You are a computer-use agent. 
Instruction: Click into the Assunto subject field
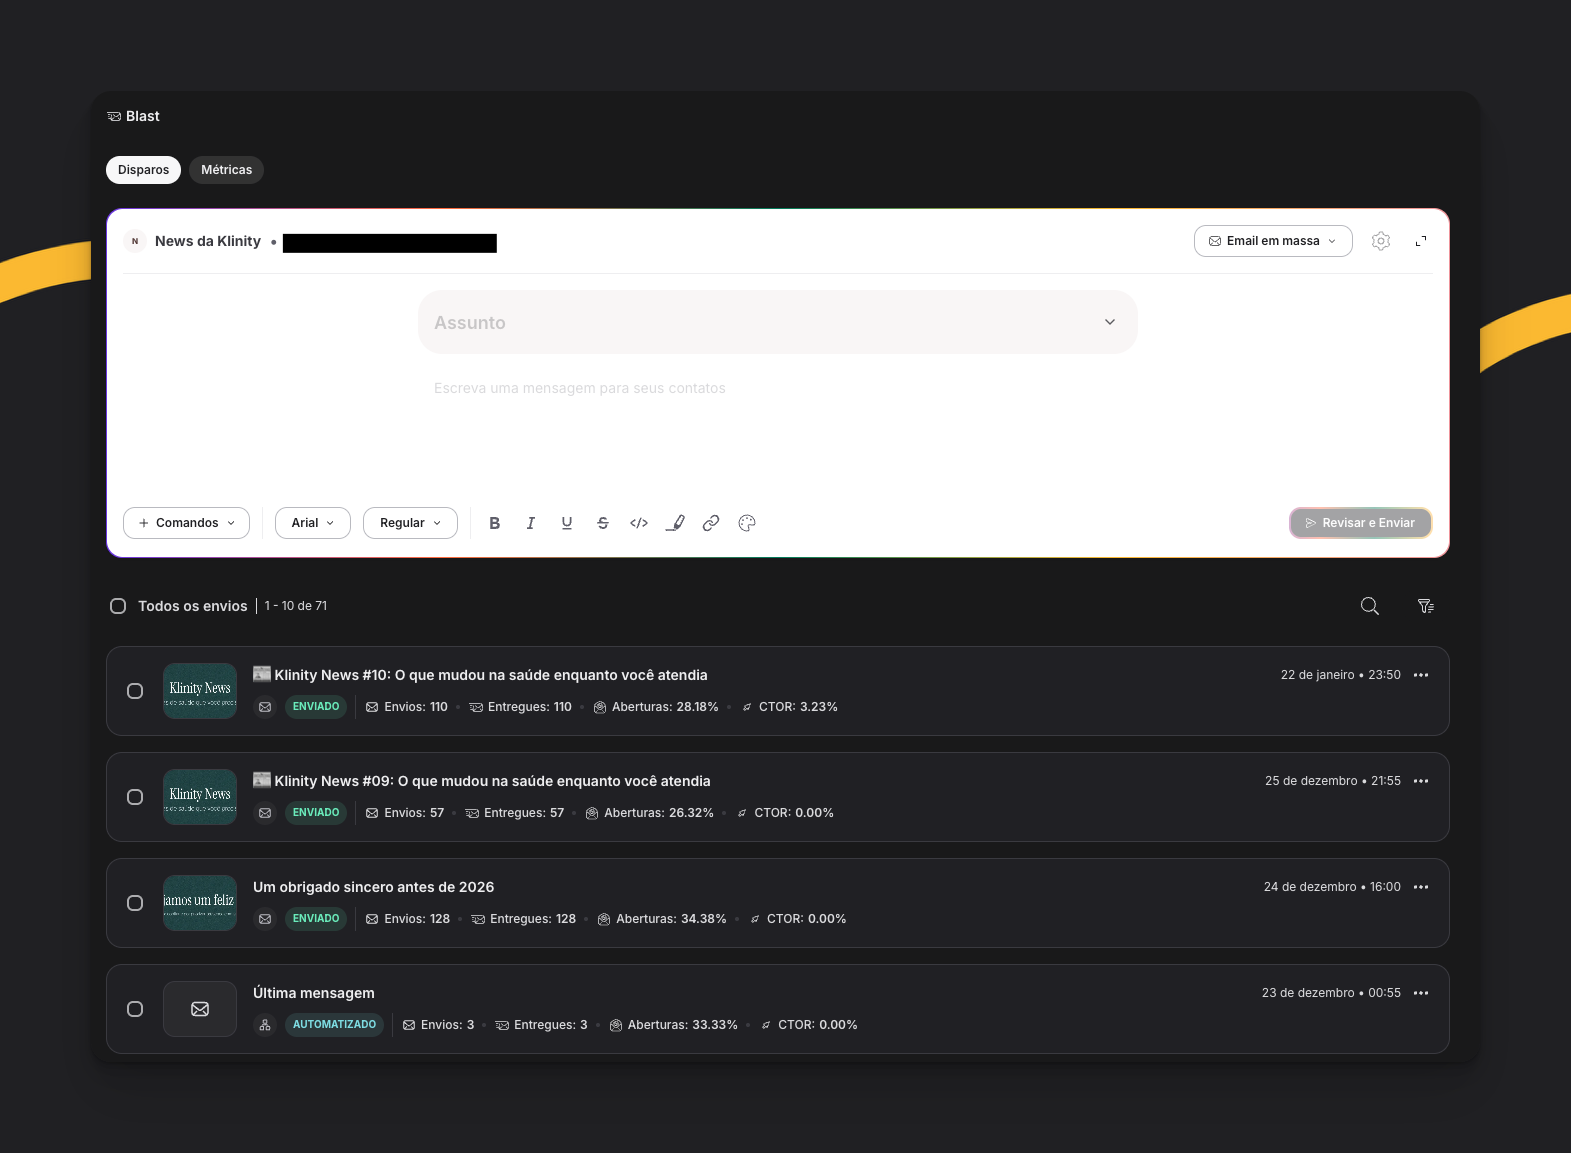pyautogui.click(x=778, y=322)
